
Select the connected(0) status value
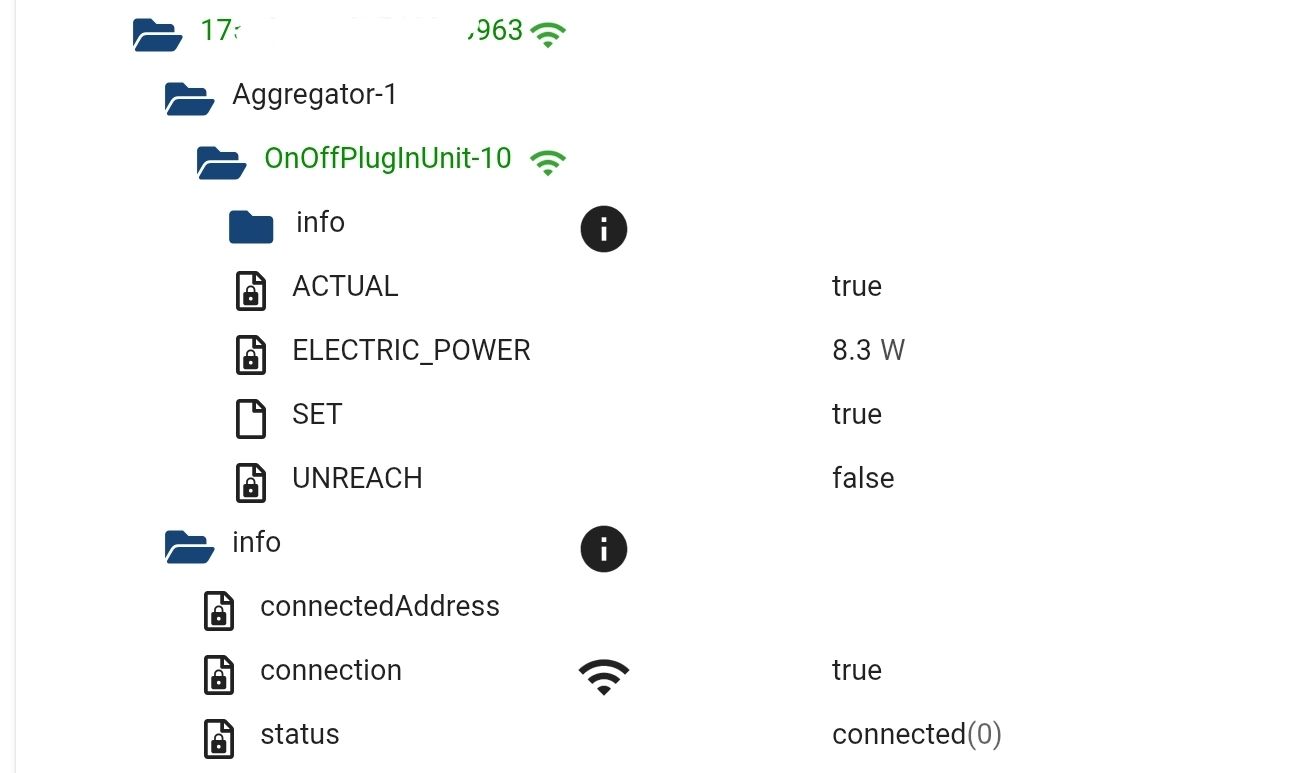click(916, 734)
